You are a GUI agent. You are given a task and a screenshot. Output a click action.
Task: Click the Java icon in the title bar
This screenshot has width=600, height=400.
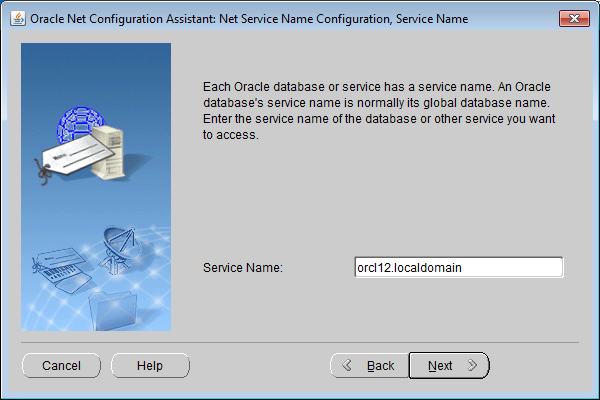18,18
